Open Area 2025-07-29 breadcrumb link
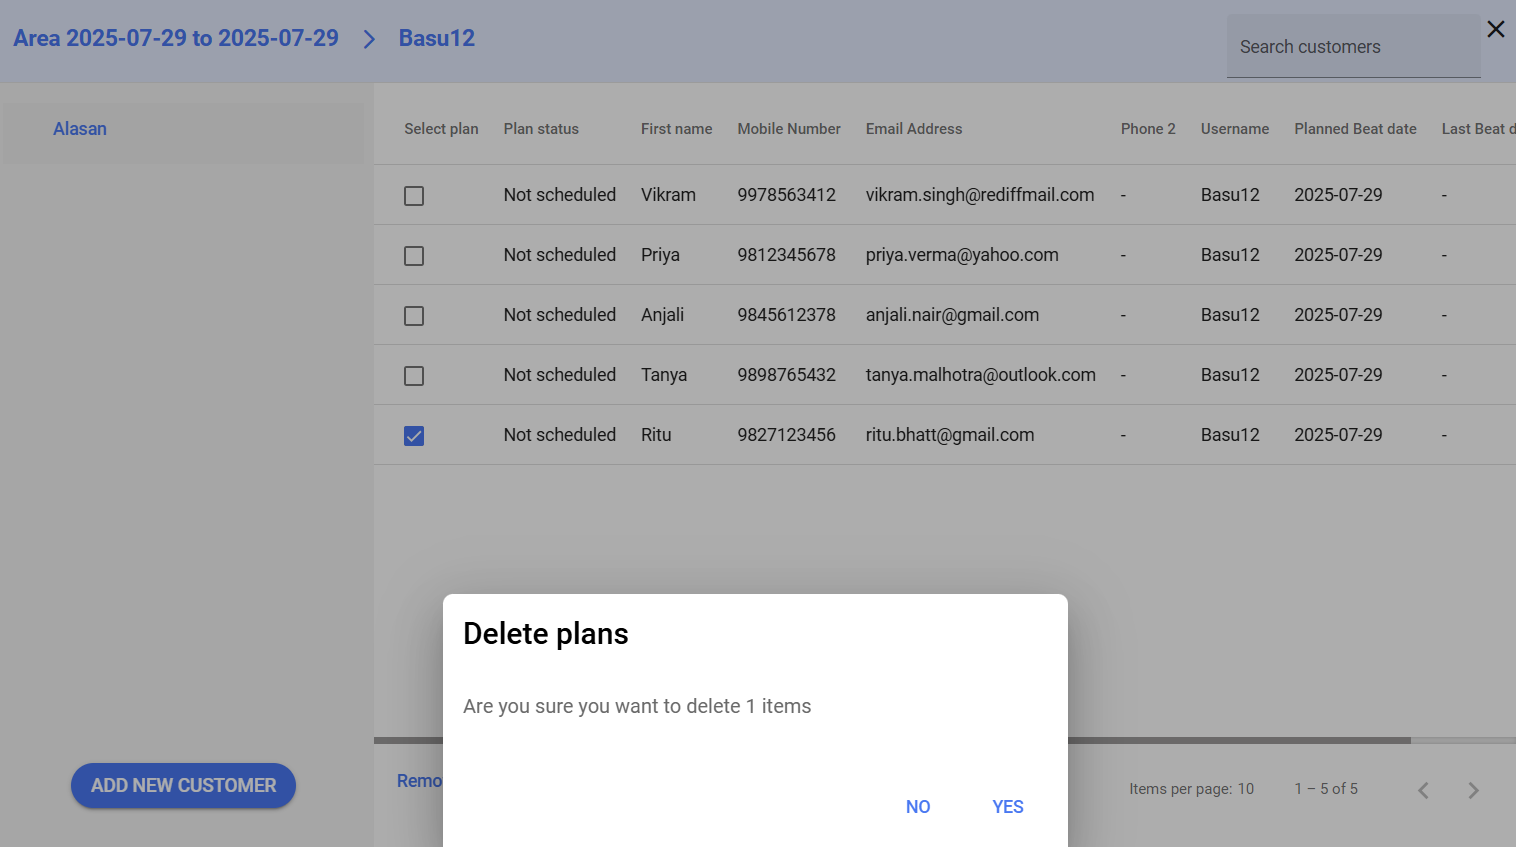The image size is (1516, 847). [176, 38]
